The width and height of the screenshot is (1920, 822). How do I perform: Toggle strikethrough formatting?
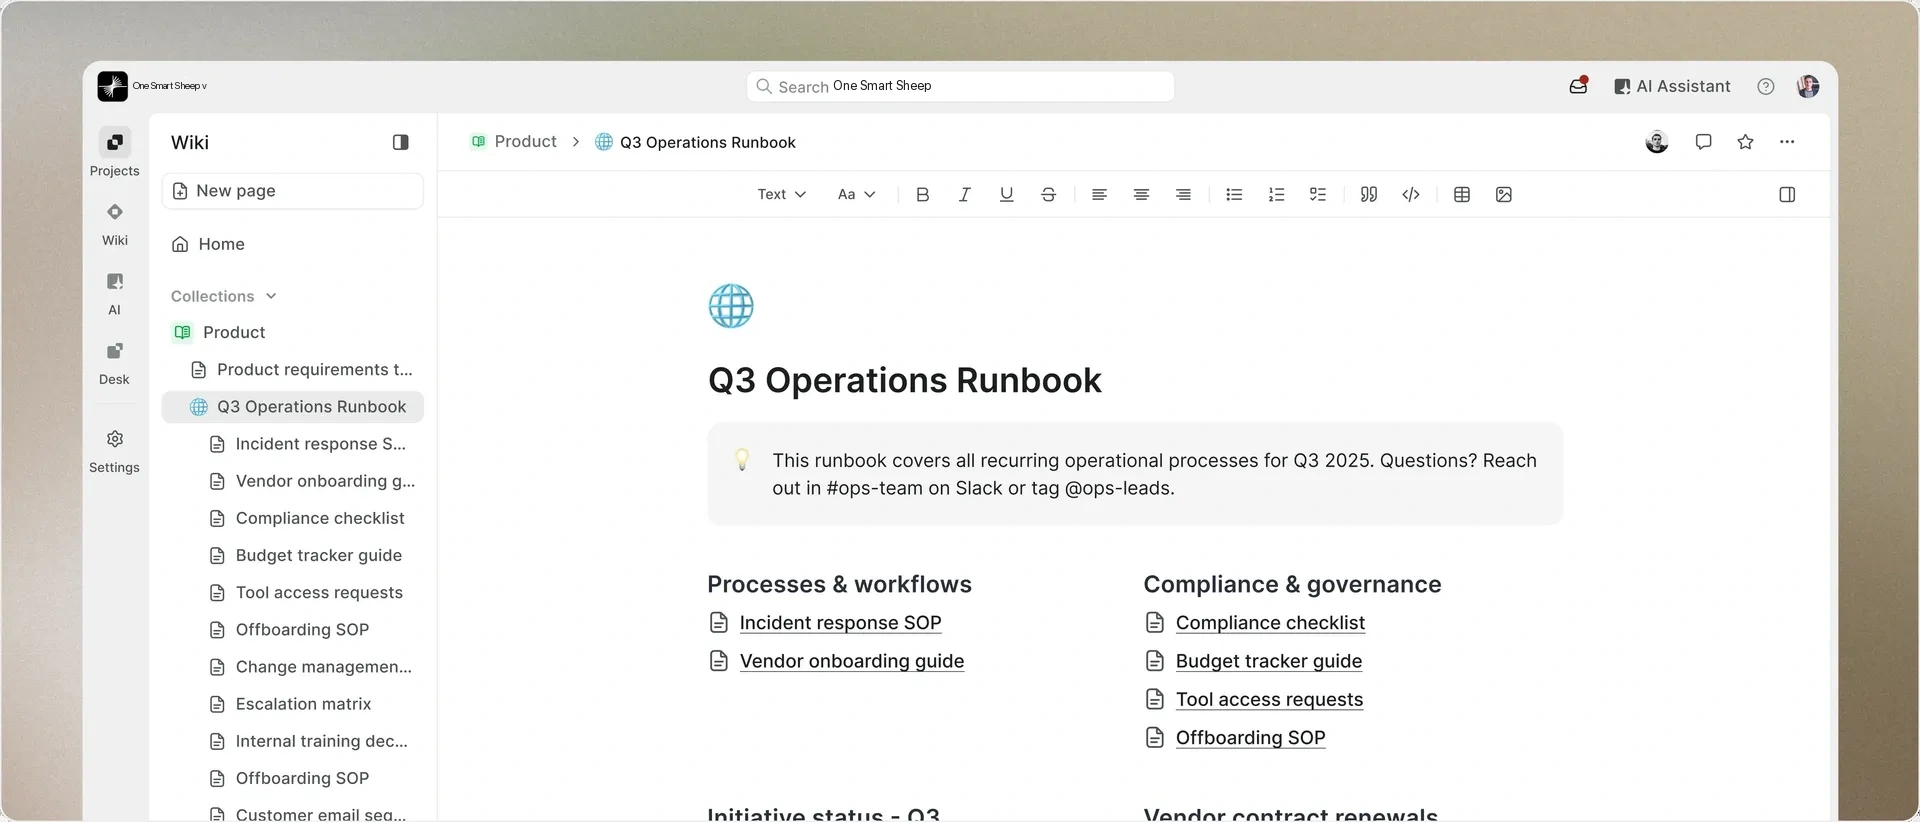[x=1049, y=194]
